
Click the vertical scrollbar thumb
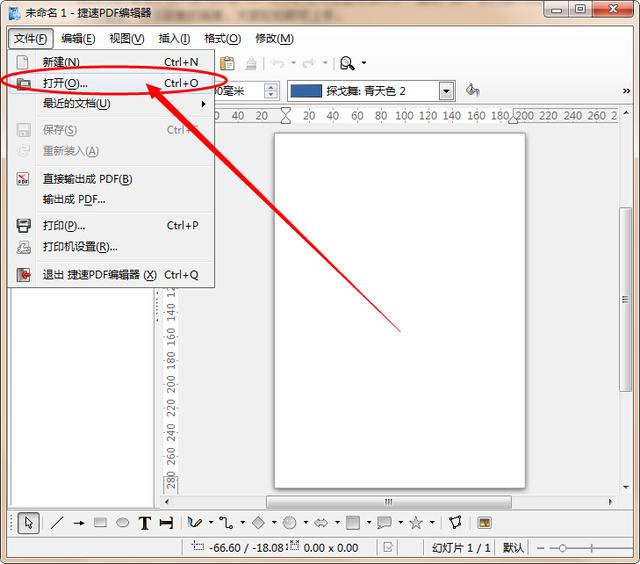(624, 299)
